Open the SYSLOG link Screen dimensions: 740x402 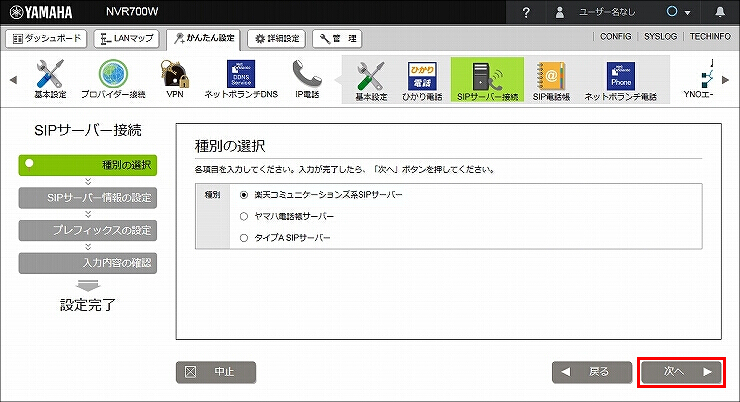point(660,36)
